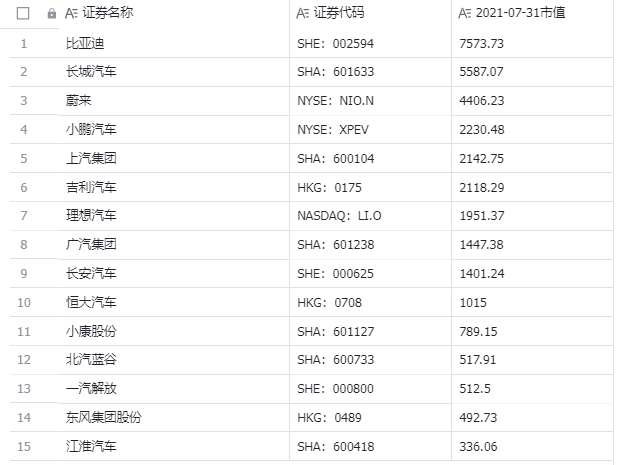Image resolution: width=617 pixels, height=465 pixels.
Task: Click the text-type icon of the 2021-07-31市值 column
Action: (x=464, y=14)
